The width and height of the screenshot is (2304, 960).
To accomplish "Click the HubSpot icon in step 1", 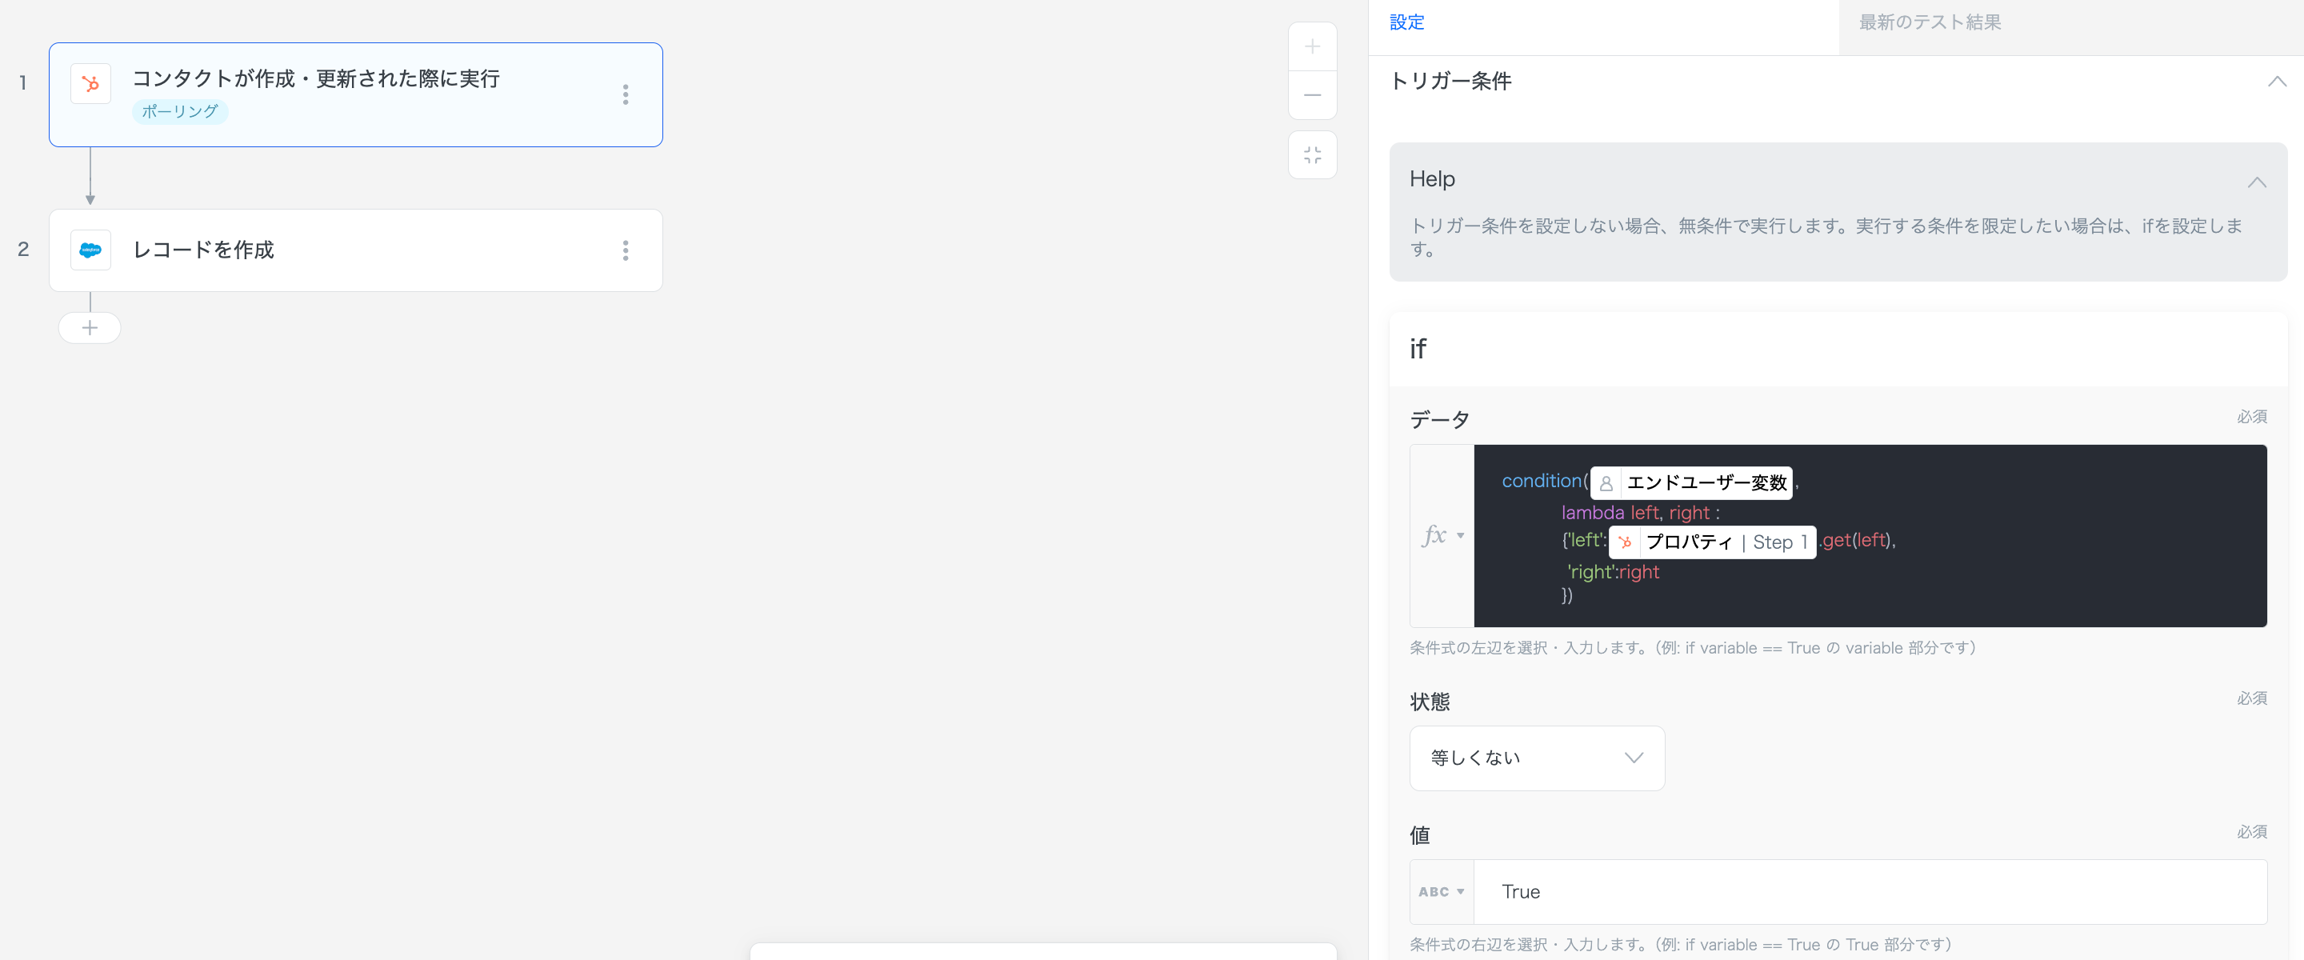I will 90,84.
